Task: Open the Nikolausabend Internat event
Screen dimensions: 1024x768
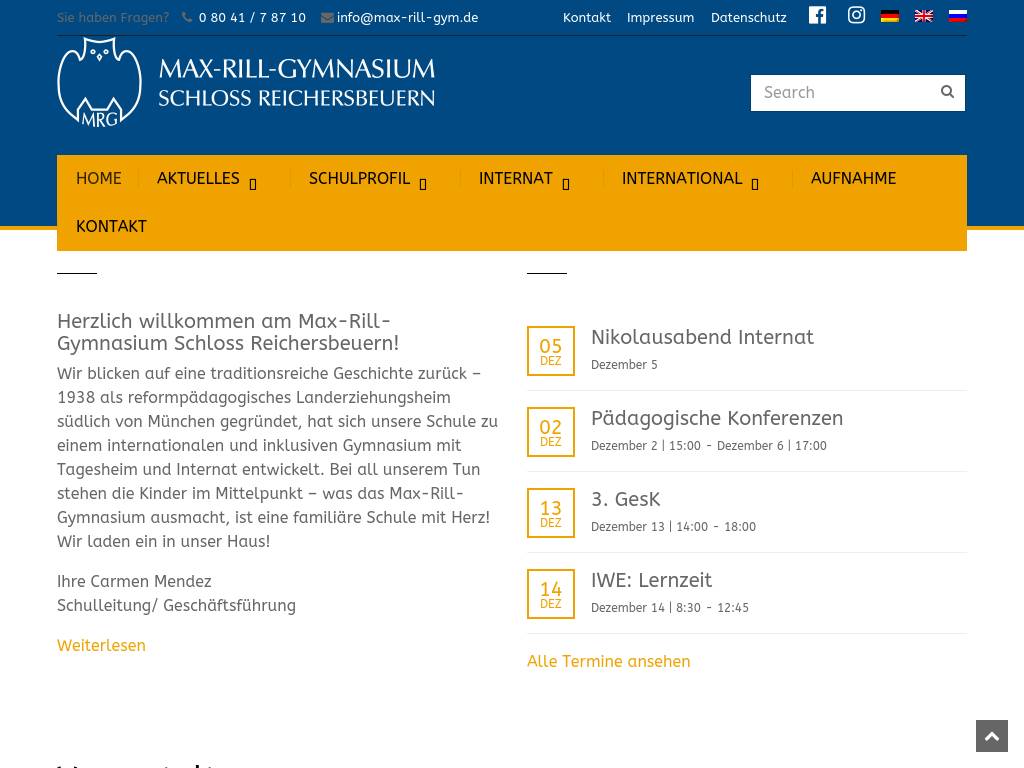Action: (x=702, y=338)
